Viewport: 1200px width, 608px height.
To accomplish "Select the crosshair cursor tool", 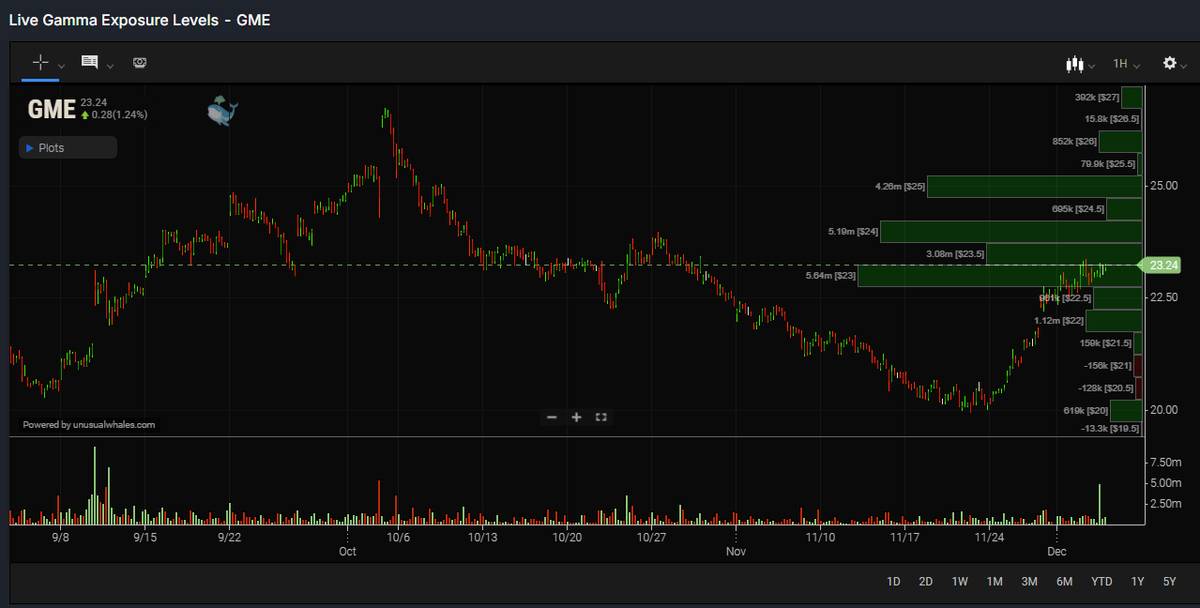I will (x=41, y=62).
